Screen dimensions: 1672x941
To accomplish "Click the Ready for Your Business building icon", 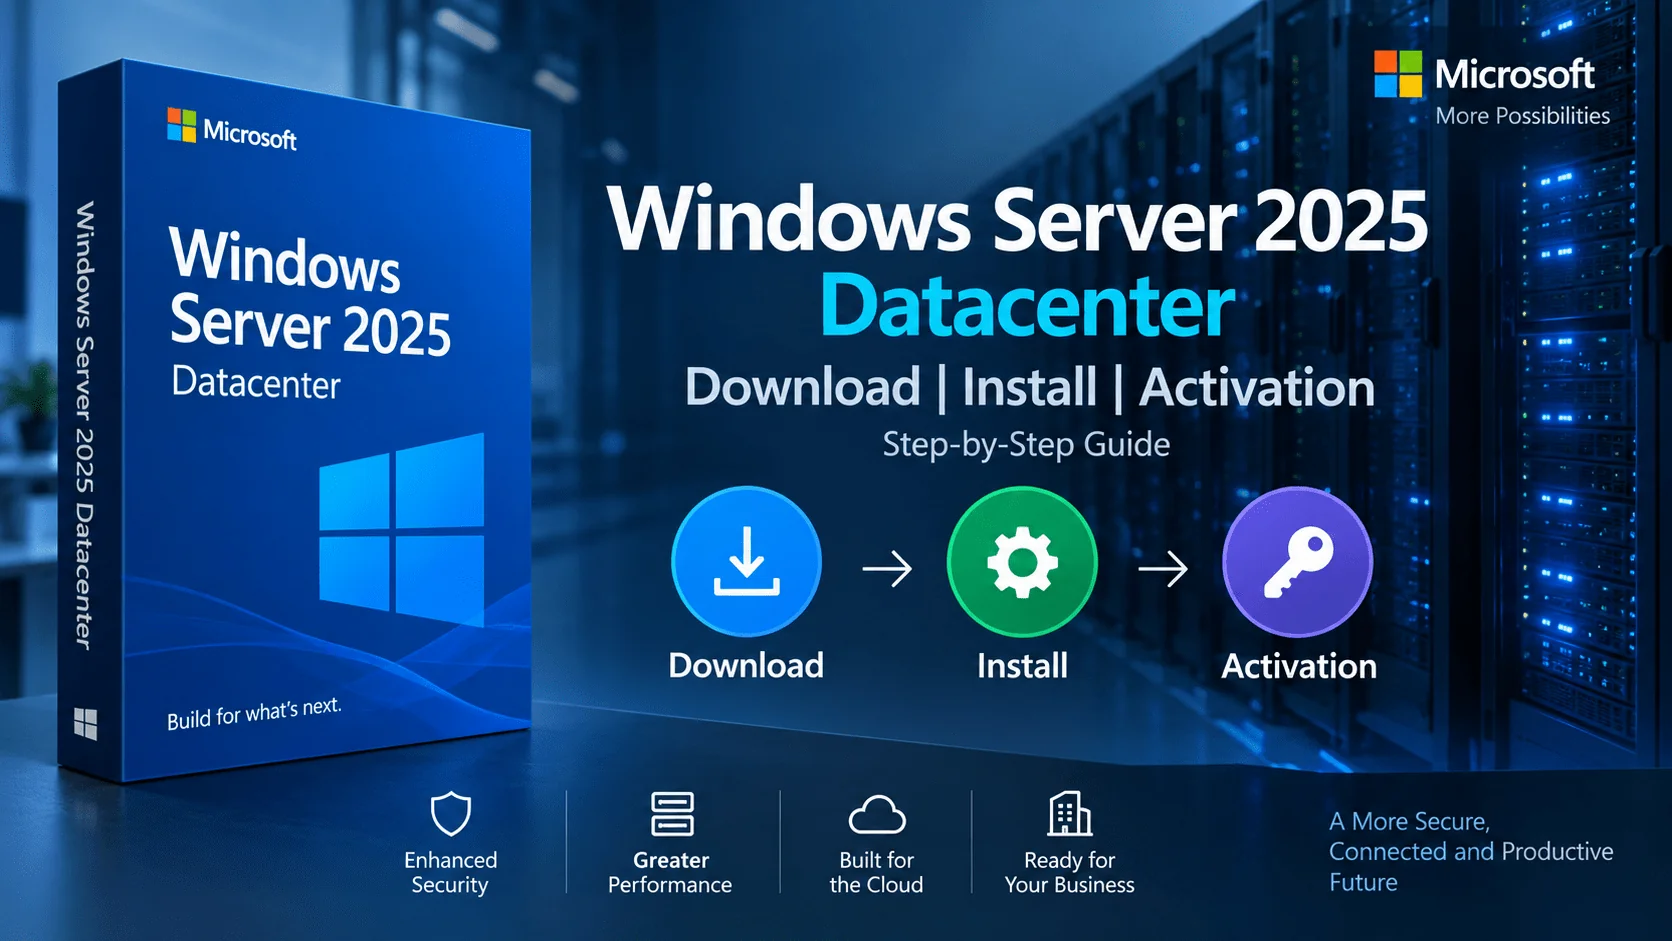I will tap(1069, 814).
